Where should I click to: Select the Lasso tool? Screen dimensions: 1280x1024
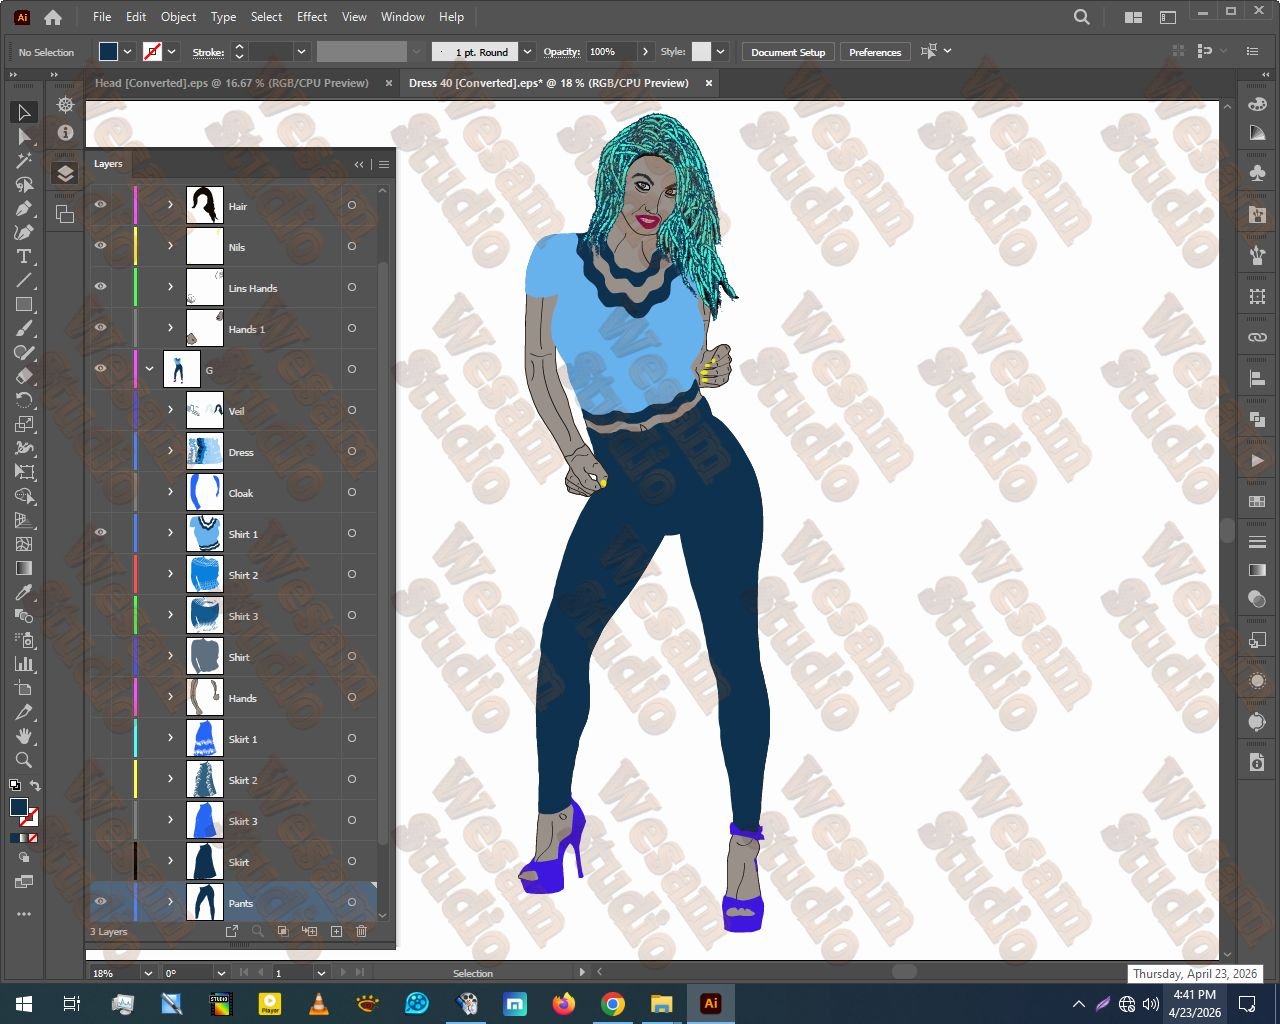click(x=24, y=184)
